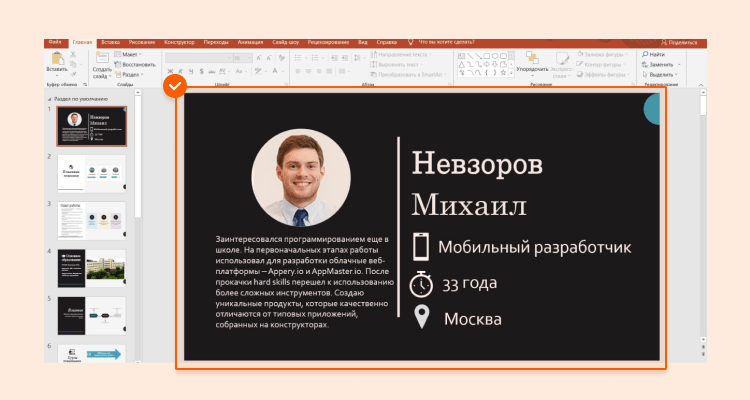Switch to the Рецензирование tab
Screen dimensions: 750x400
click(328, 42)
